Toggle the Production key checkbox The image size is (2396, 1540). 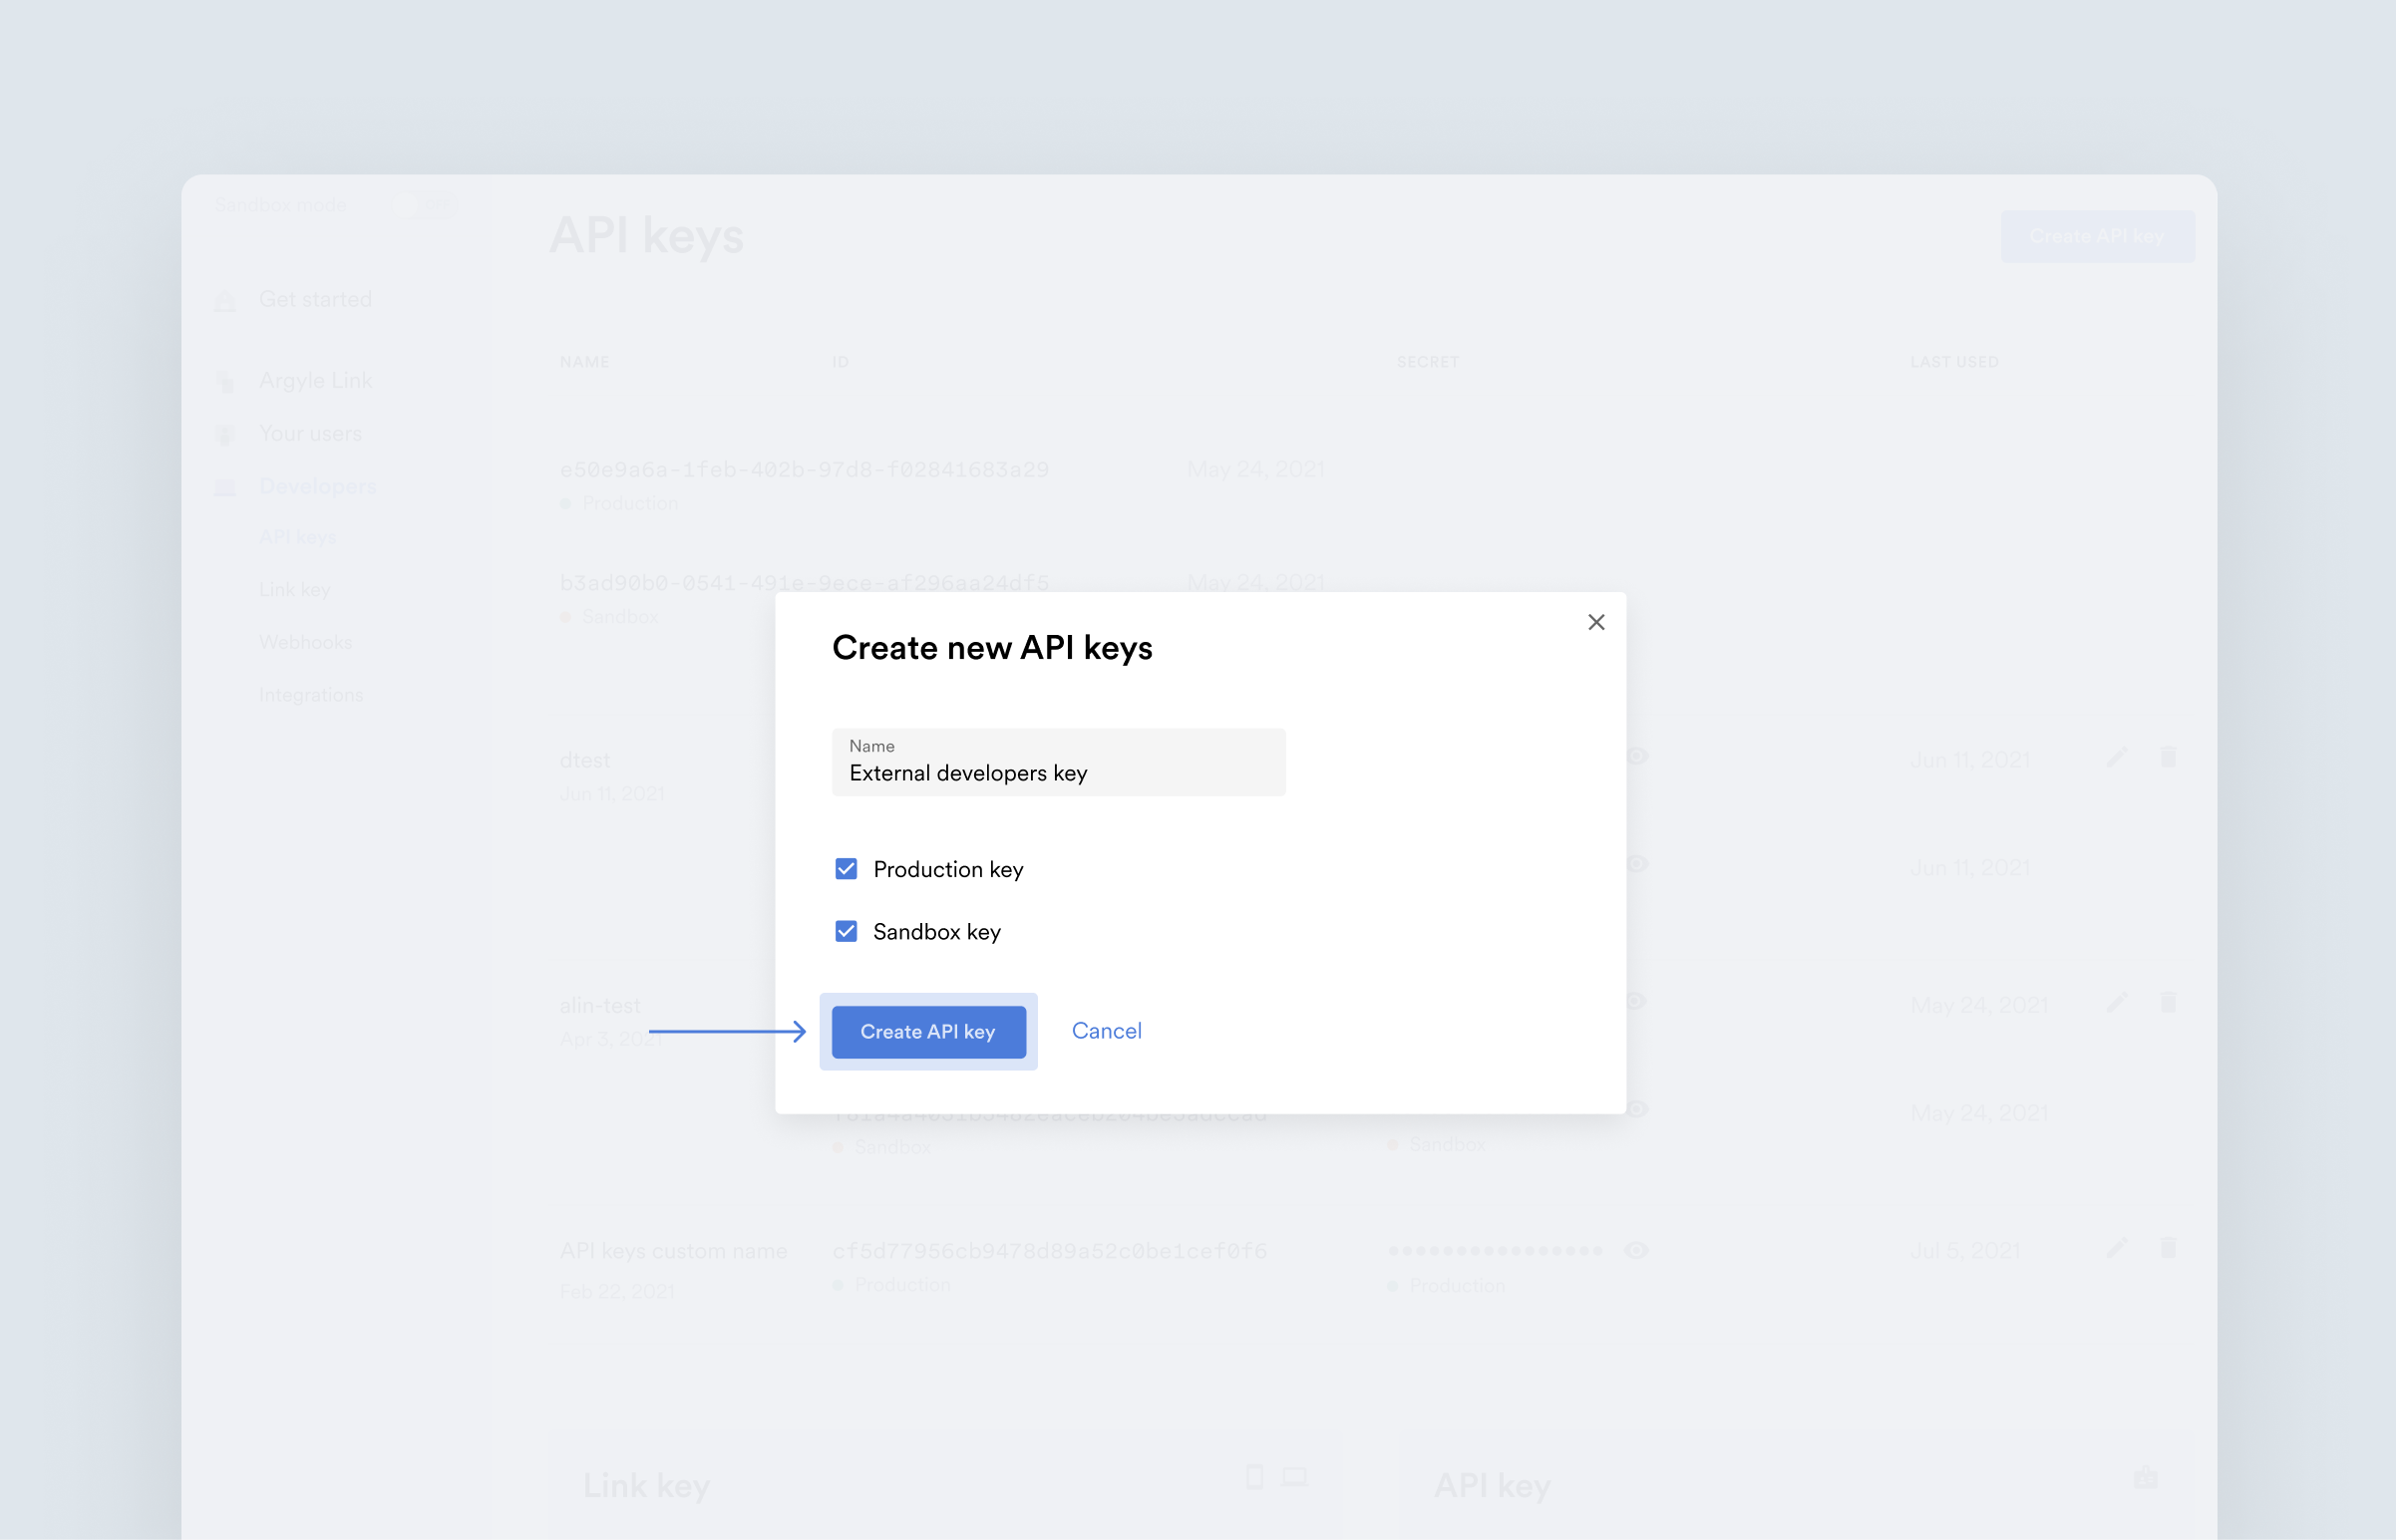(844, 868)
